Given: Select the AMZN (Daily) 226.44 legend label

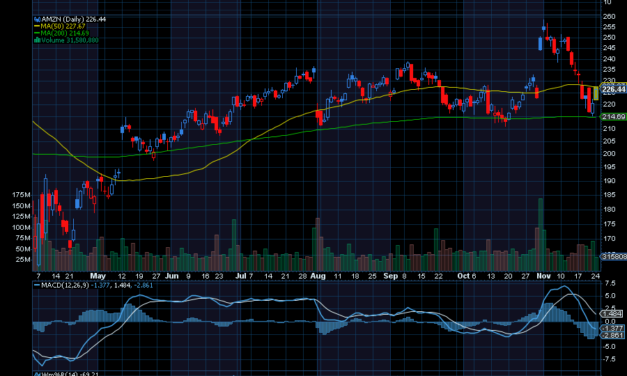Looking at the screenshot, I should (74, 19).
